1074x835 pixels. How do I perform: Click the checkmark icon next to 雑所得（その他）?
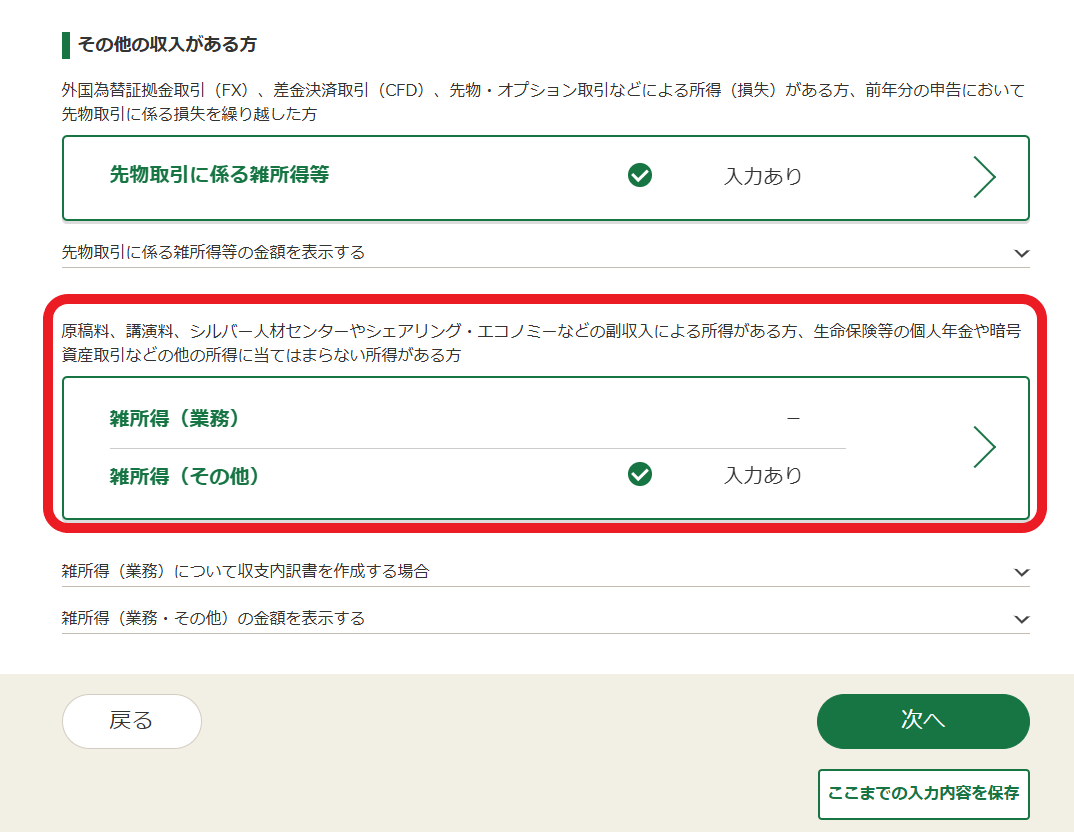[x=638, y=476]
